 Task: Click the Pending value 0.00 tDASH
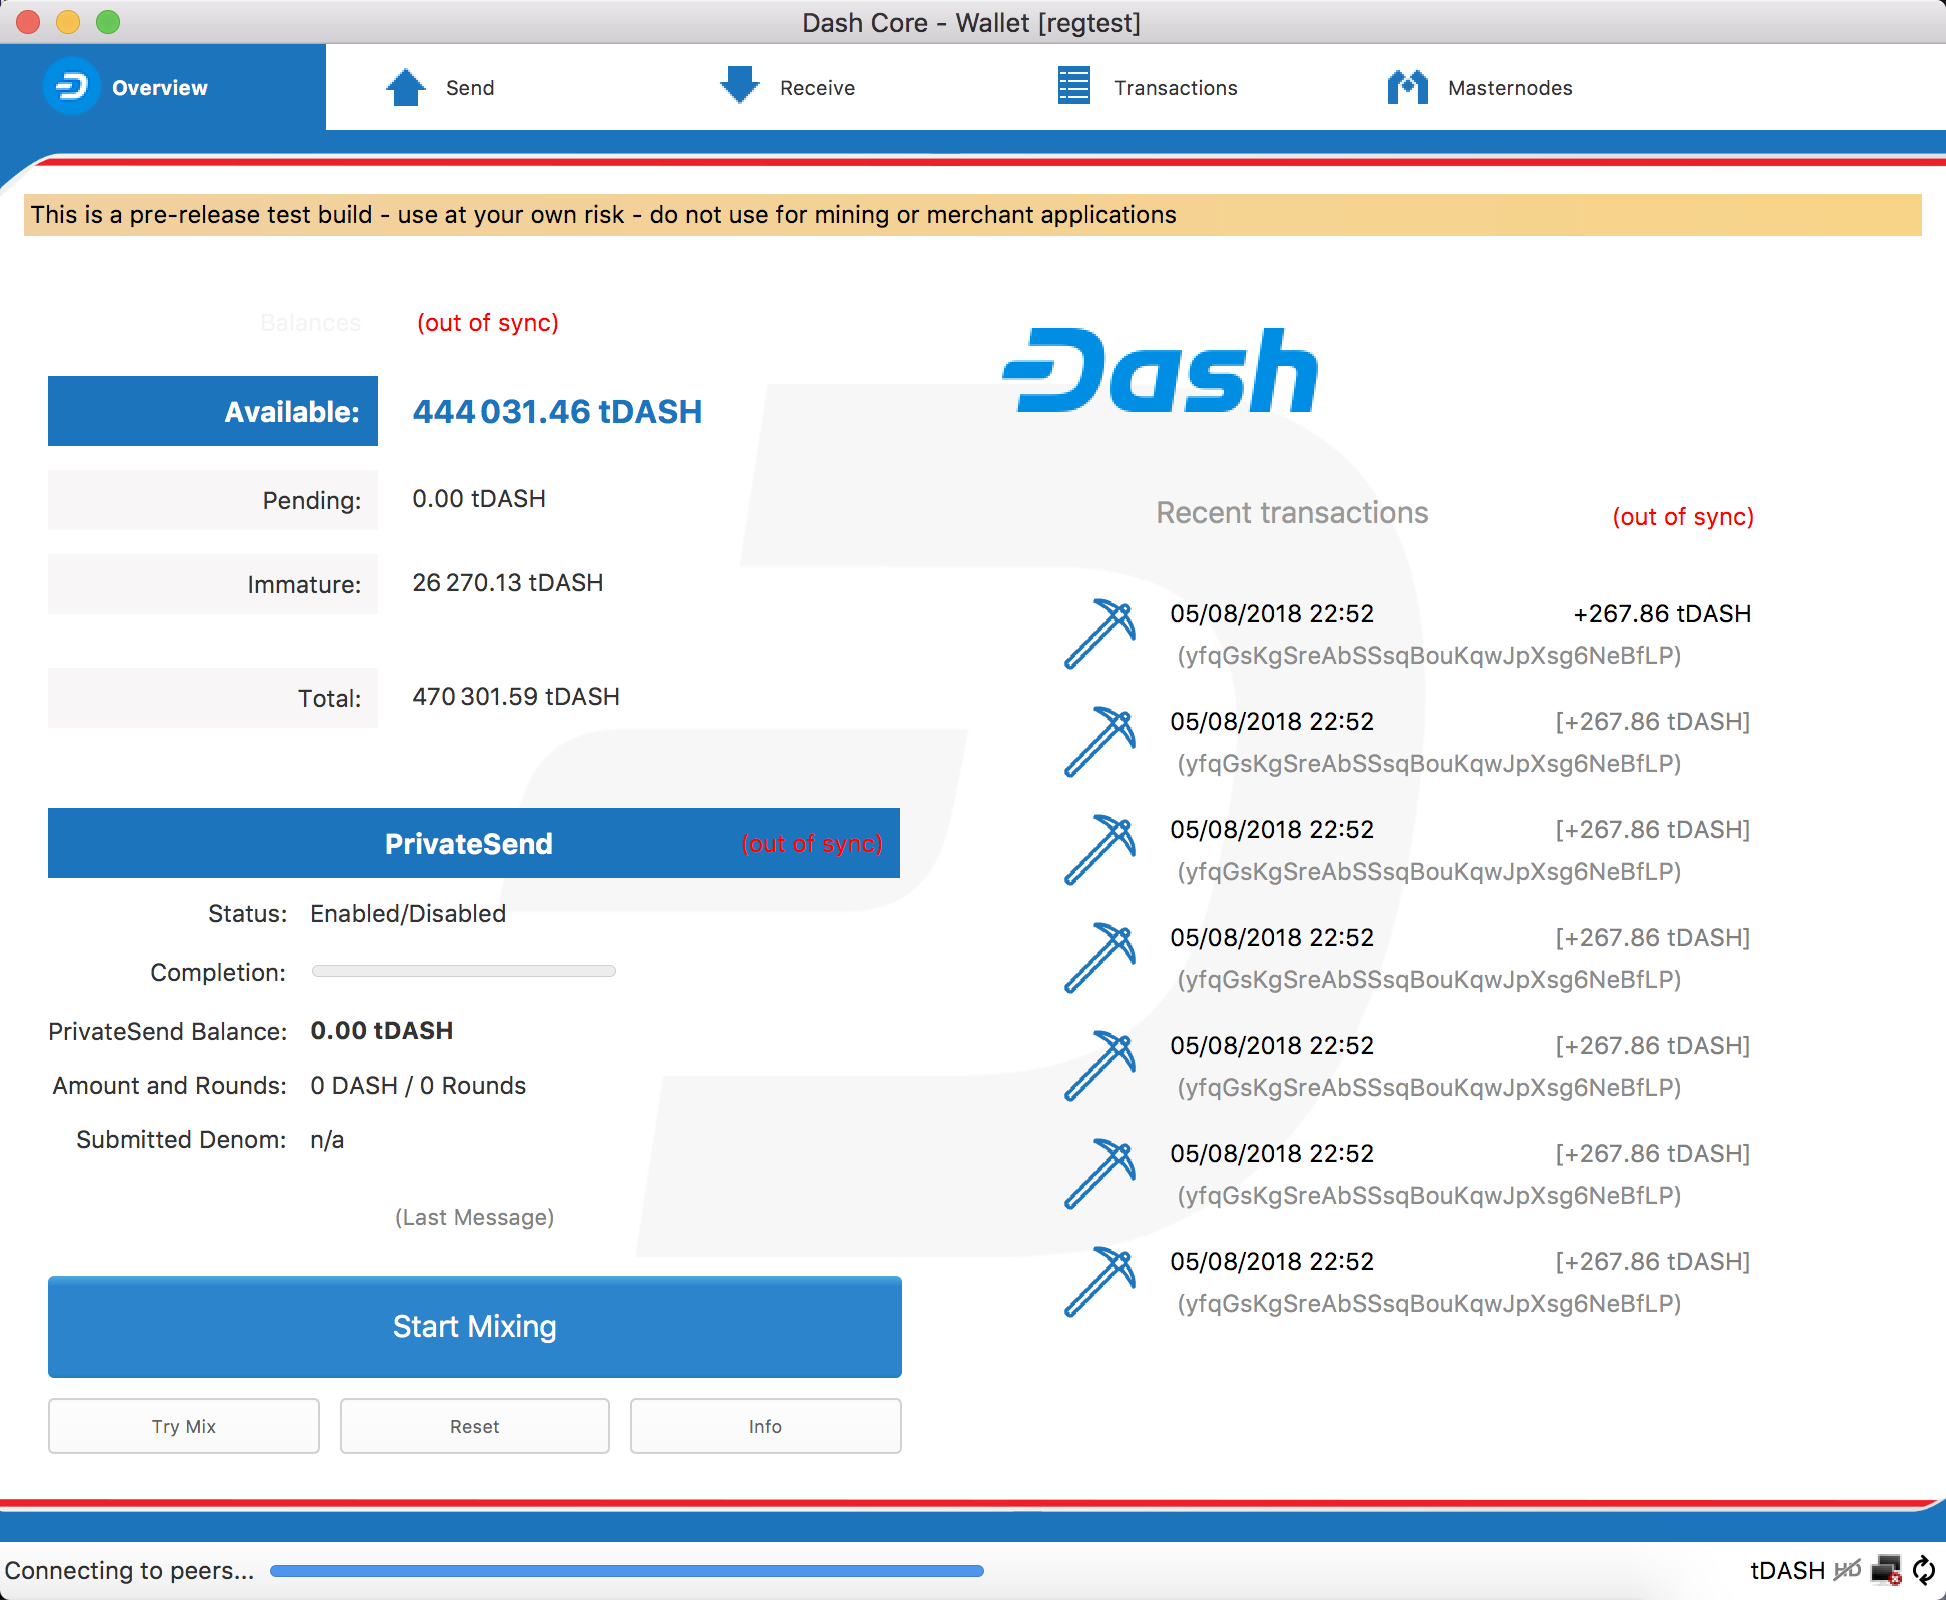pos(479,499)
